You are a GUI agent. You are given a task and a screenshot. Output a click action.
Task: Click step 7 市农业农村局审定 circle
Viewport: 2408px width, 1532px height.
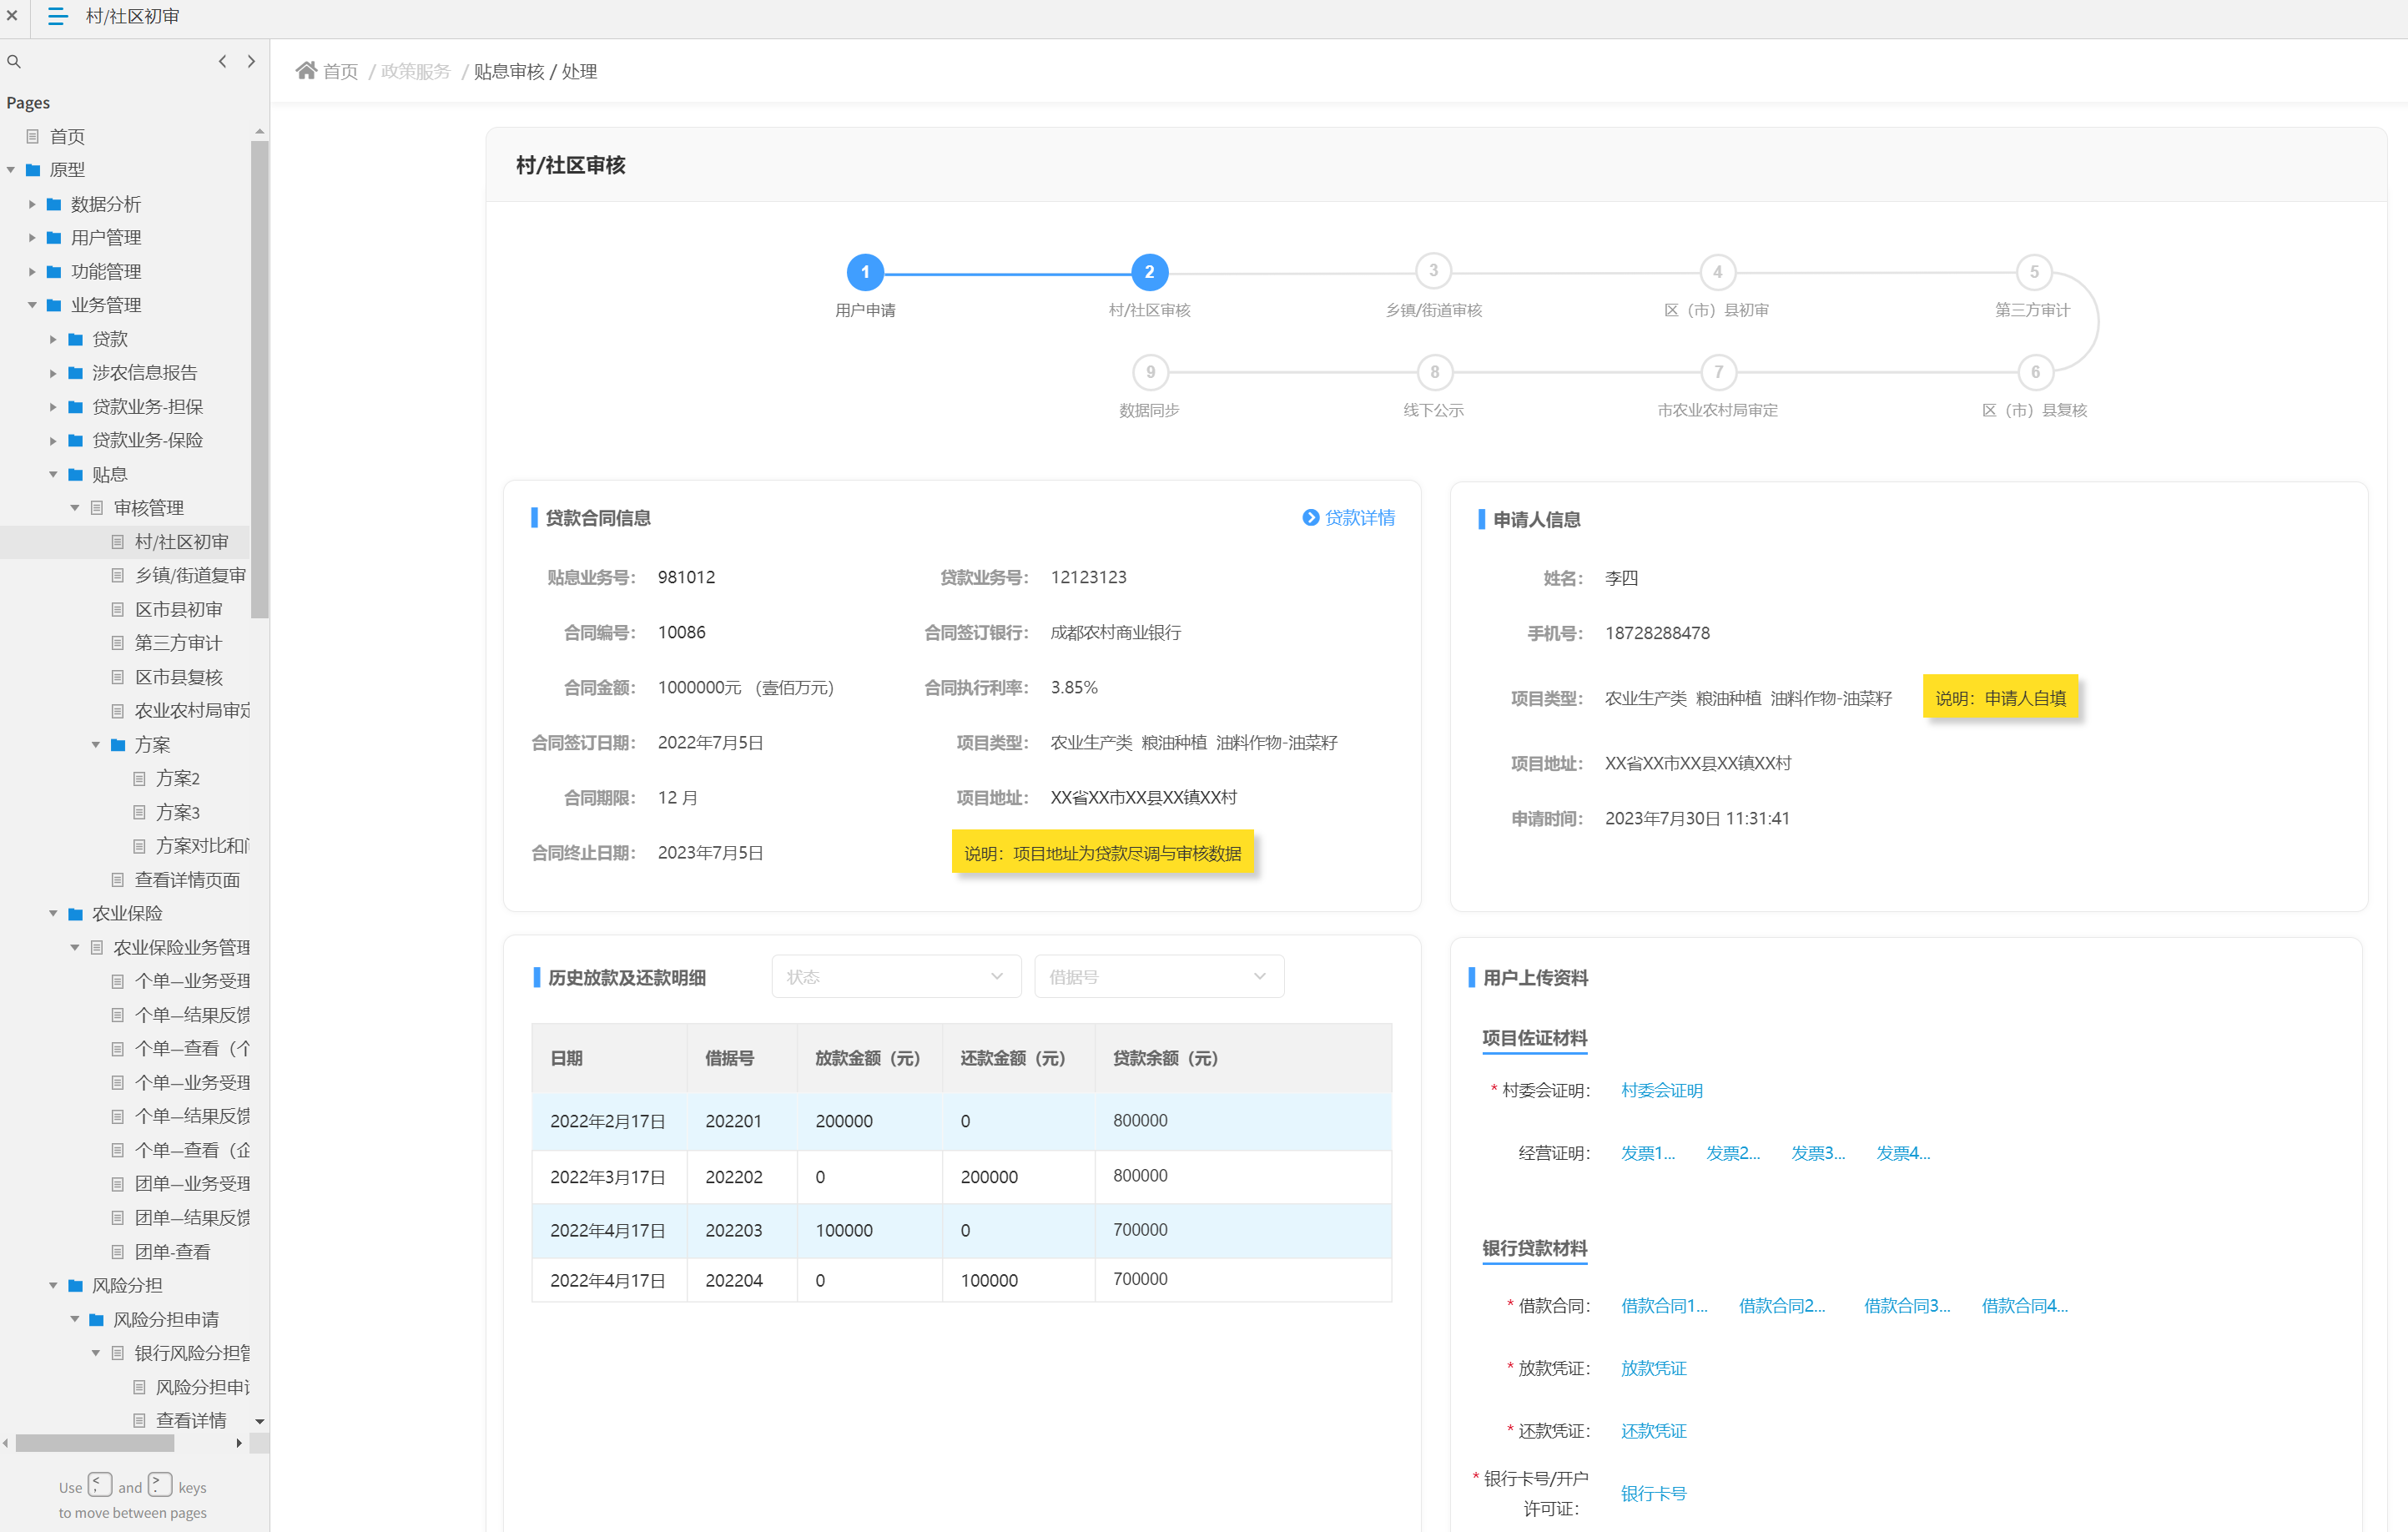click(1718, 373)
